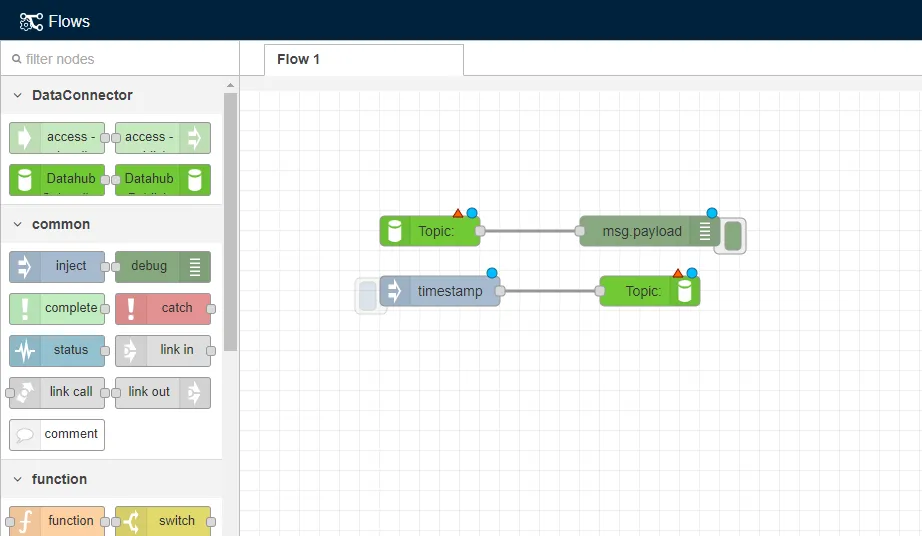
Task: Click output port of canvas Topic subscribe node
Action: (x=480, y=231)
